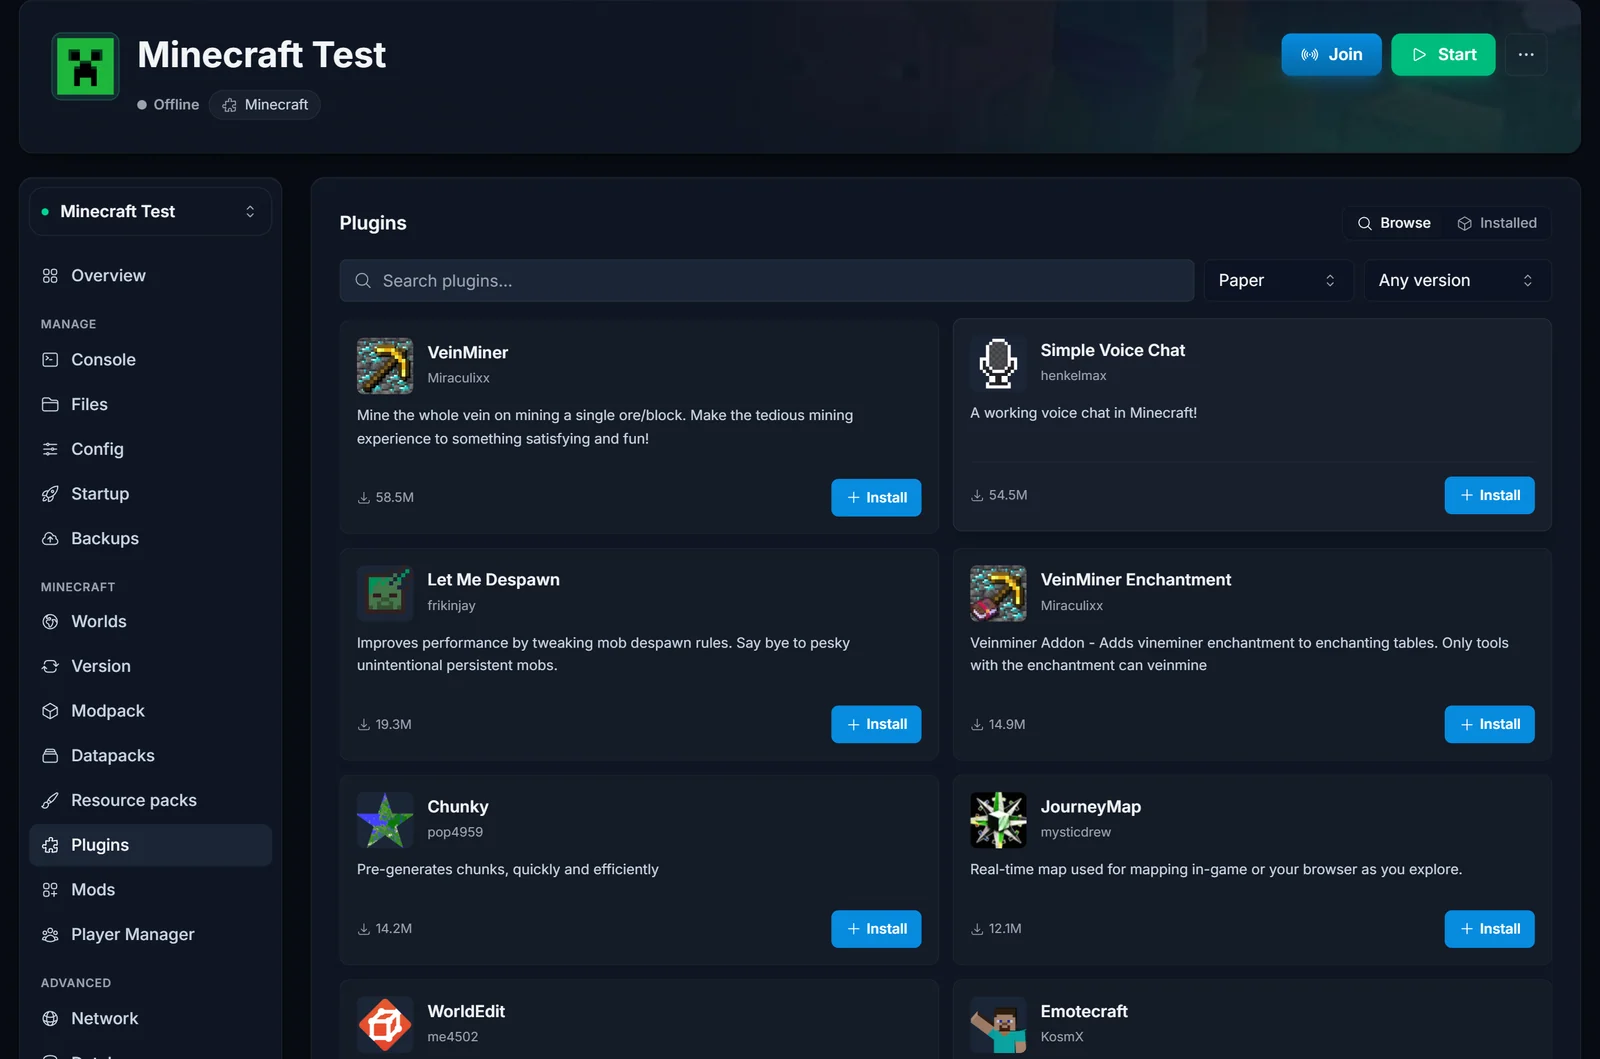Start the server with Start button
The height and width of the screenshot is (1059, 1600).
pyautogui.click(x=1443, y=55)
